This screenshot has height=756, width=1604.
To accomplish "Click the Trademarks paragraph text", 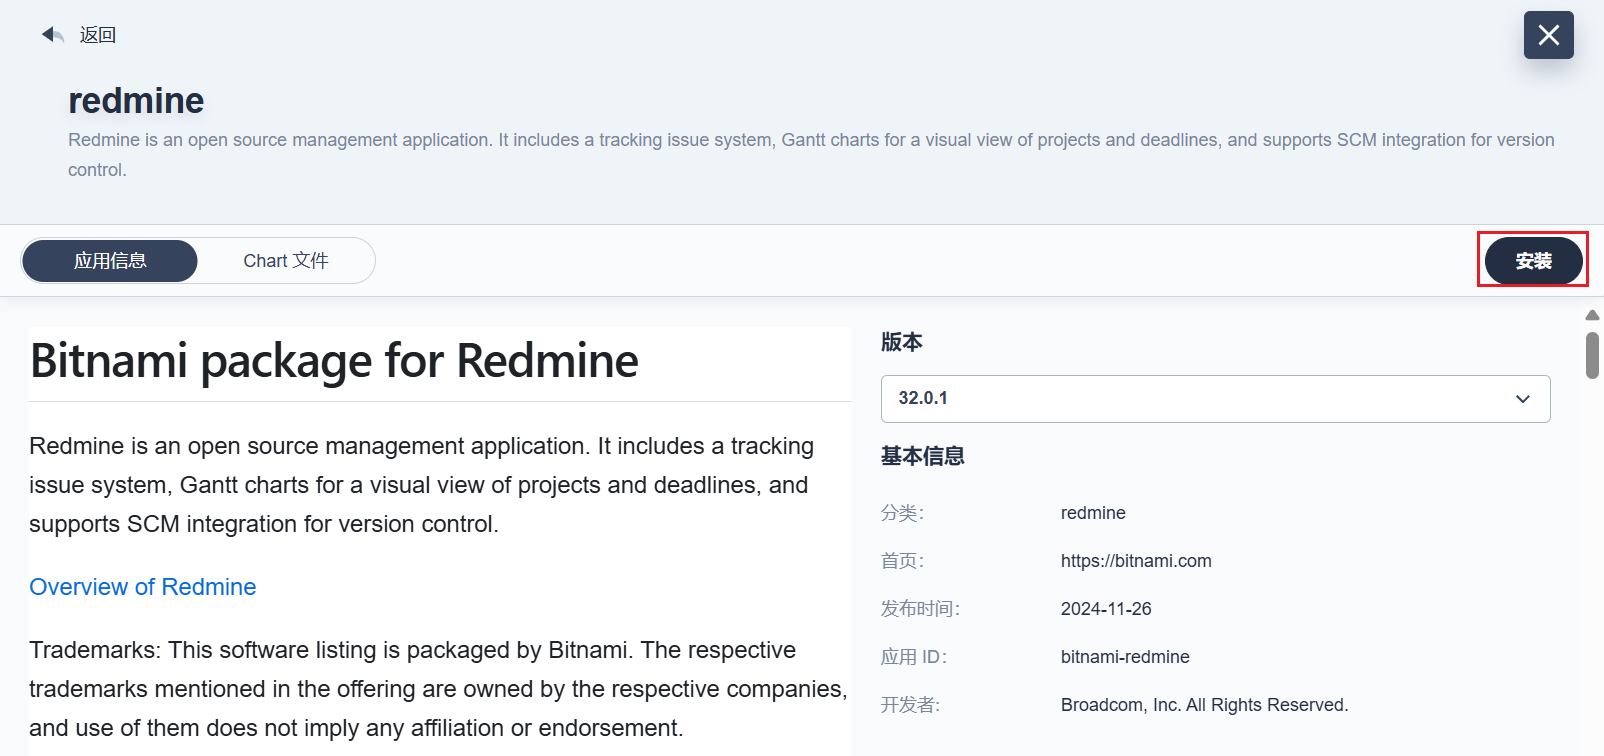I will point(438,689).
